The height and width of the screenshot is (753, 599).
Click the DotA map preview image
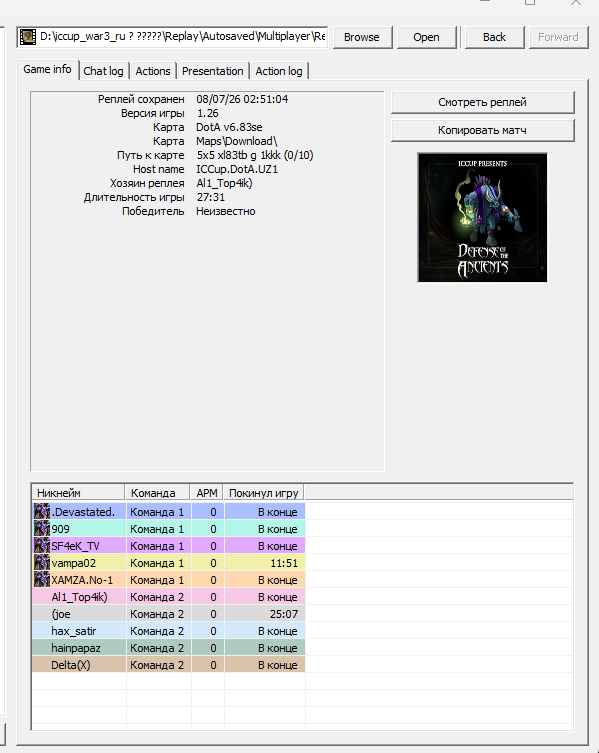coord(482,218)
